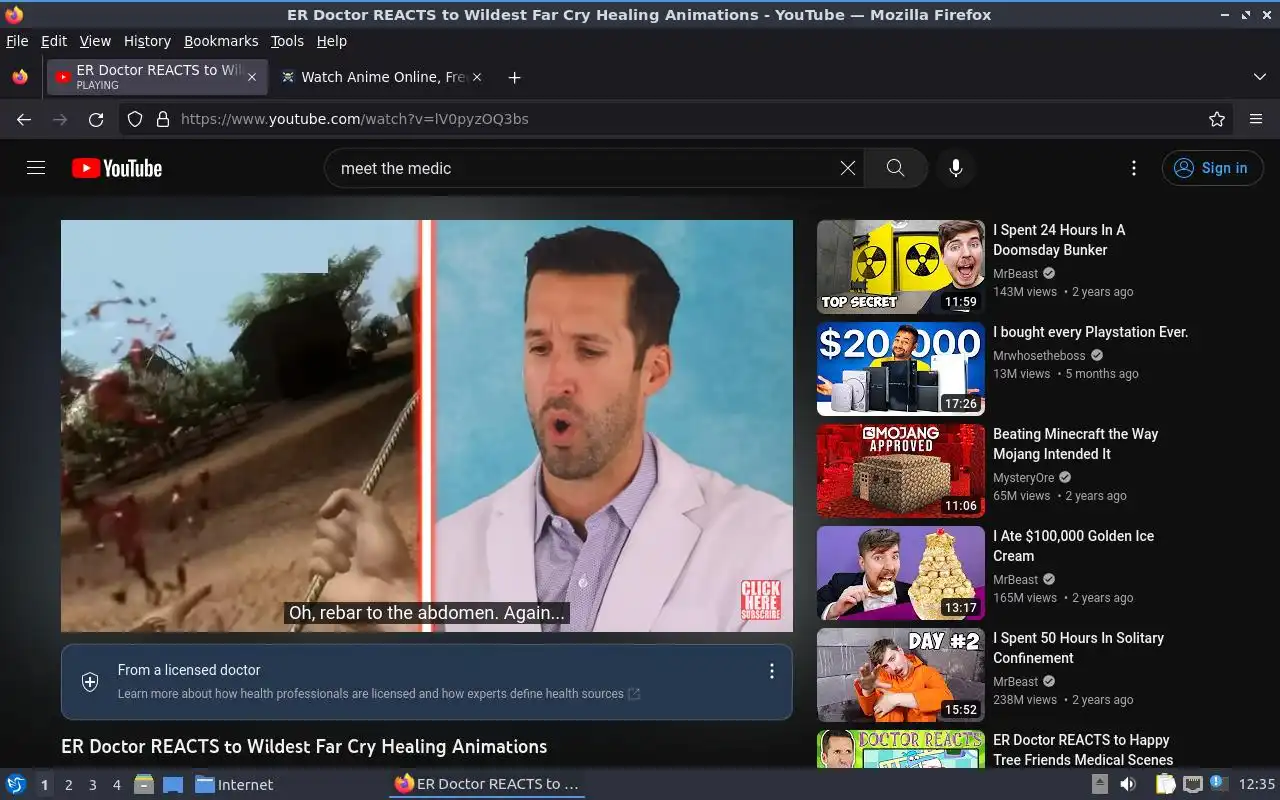
Task: Open 'ER Doctor REACTS to Happy Tree Friends'
Action: (1083, 750)
